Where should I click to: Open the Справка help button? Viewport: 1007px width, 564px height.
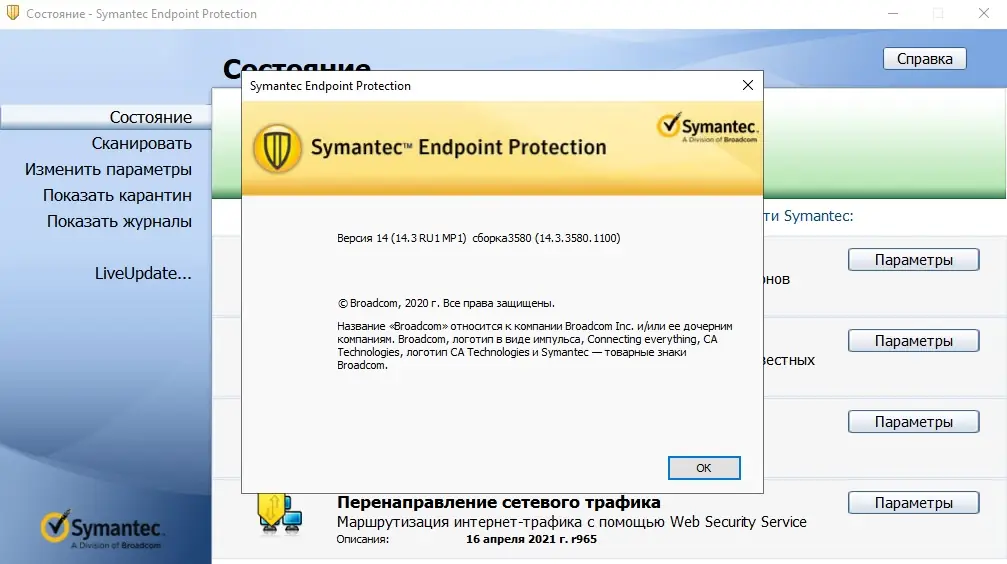click(924, 59)
